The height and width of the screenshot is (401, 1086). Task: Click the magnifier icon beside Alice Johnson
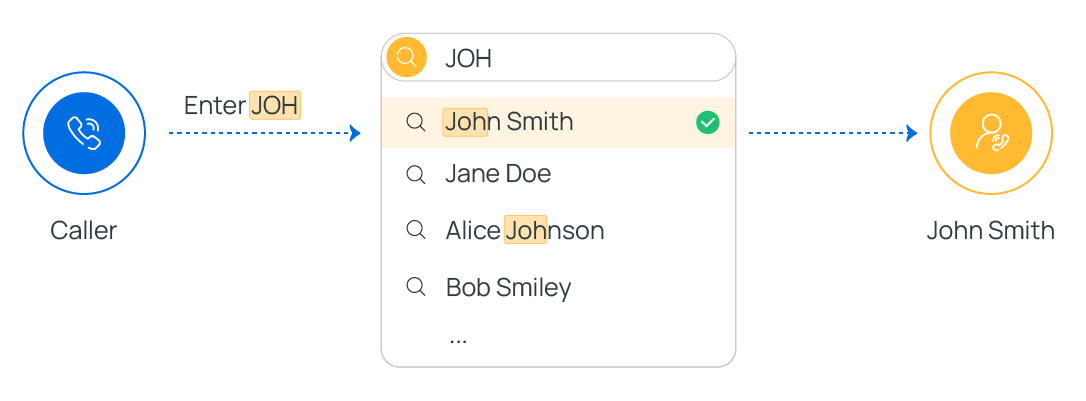[416, 230]
